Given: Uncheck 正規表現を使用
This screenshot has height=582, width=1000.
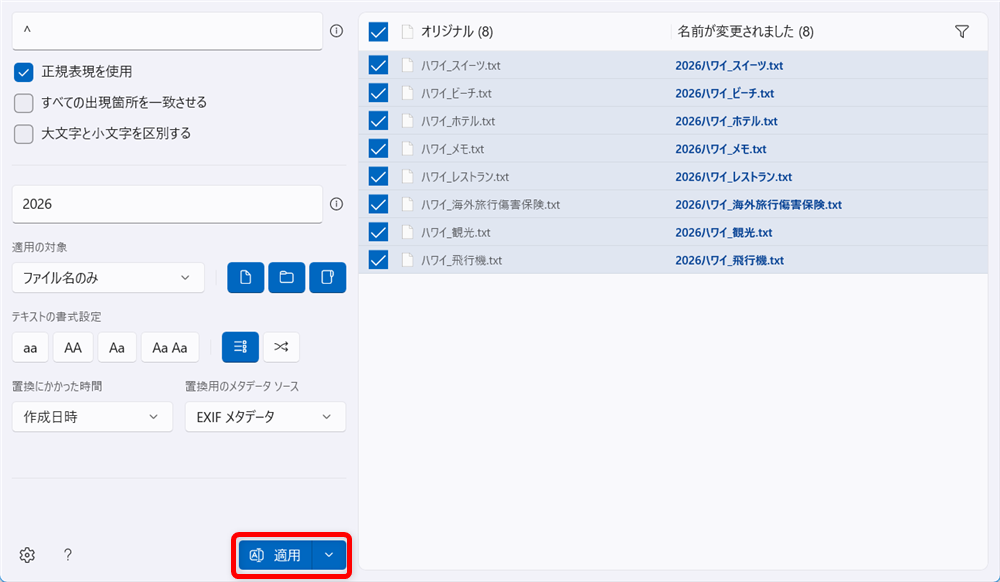Looking at the screenshot, I should pos(23,71).
